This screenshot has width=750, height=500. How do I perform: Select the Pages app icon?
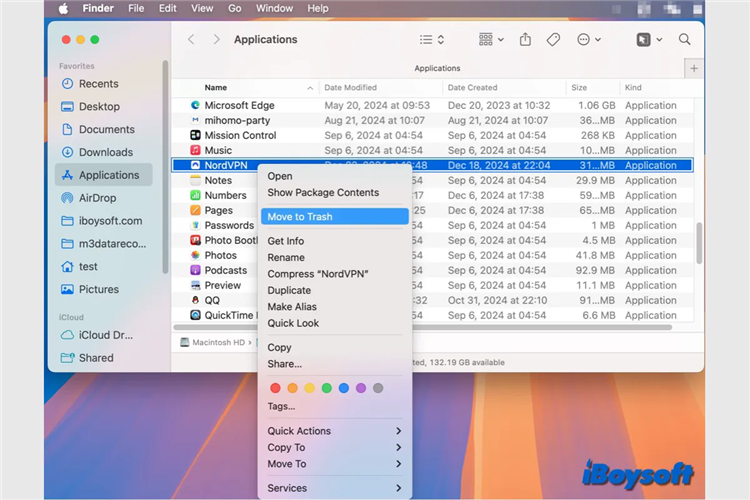(x=195, y=210)
